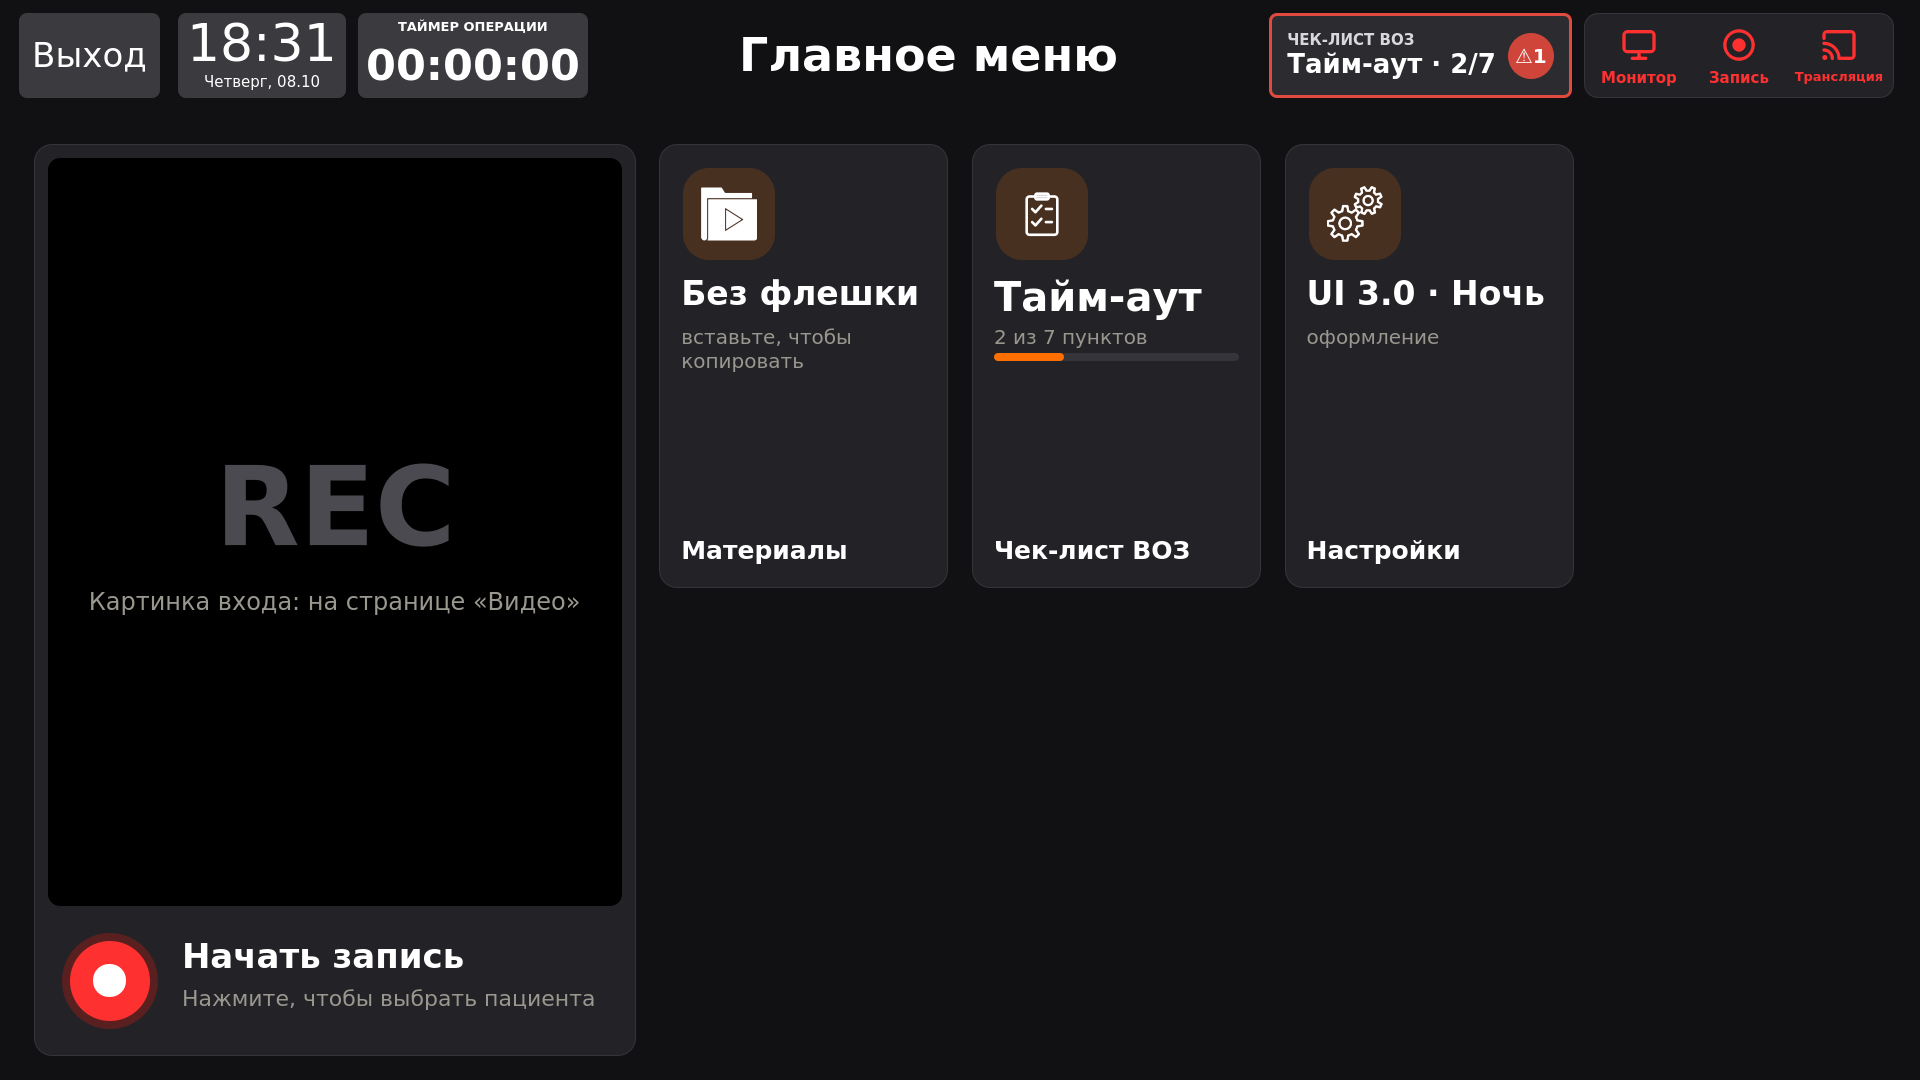Click the Запись record indicator icon
The width and height of the screenshot is (1920, 1080).
click(1738, 45)
